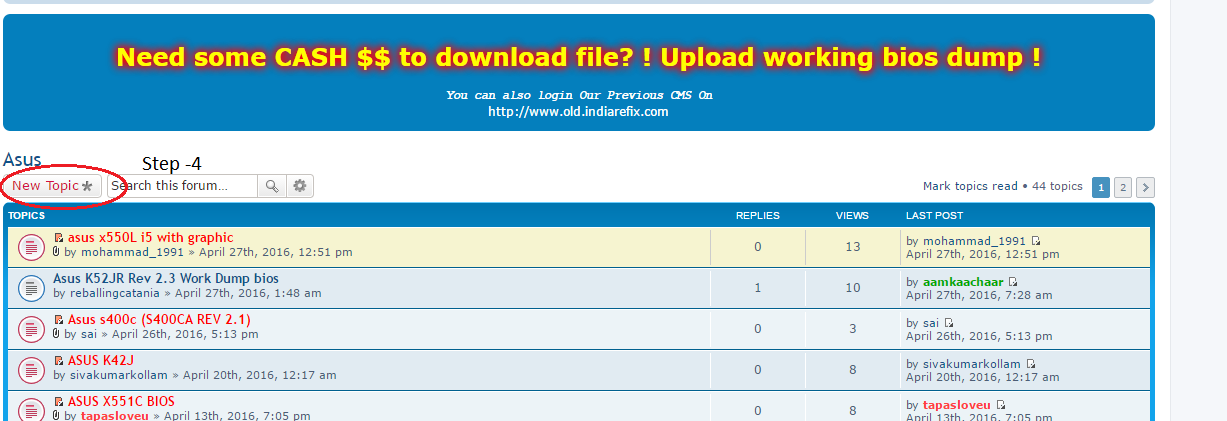Jump to unread post icon for asus x550L
Viewport: 1227px width, 421px height.
(x=59, y=238)
